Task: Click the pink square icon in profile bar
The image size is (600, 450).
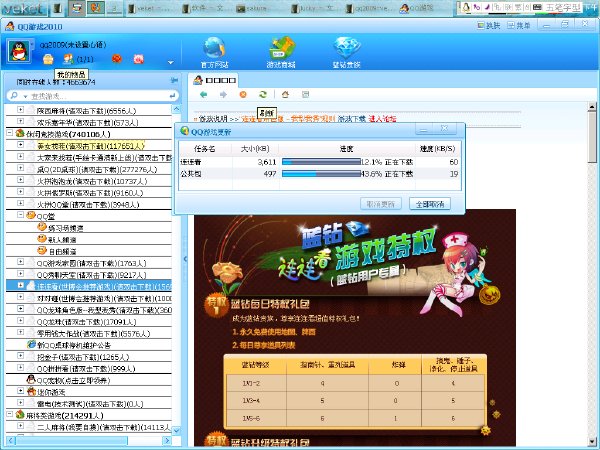Action: click(139, 59)
